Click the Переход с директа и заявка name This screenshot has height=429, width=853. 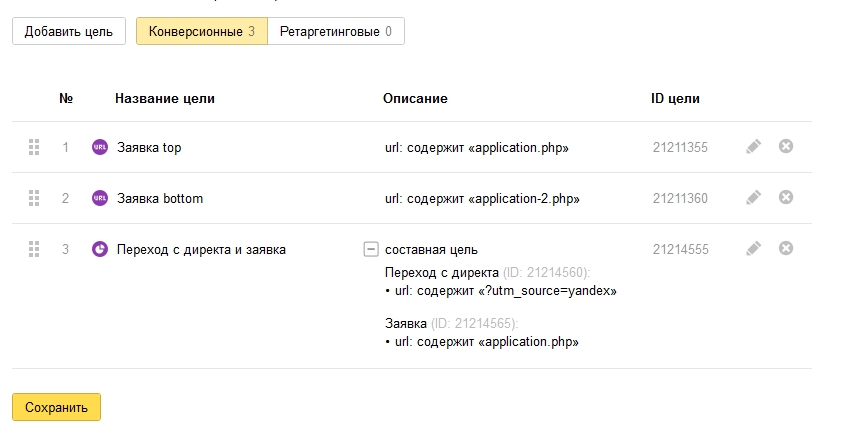tap(201, 250)
